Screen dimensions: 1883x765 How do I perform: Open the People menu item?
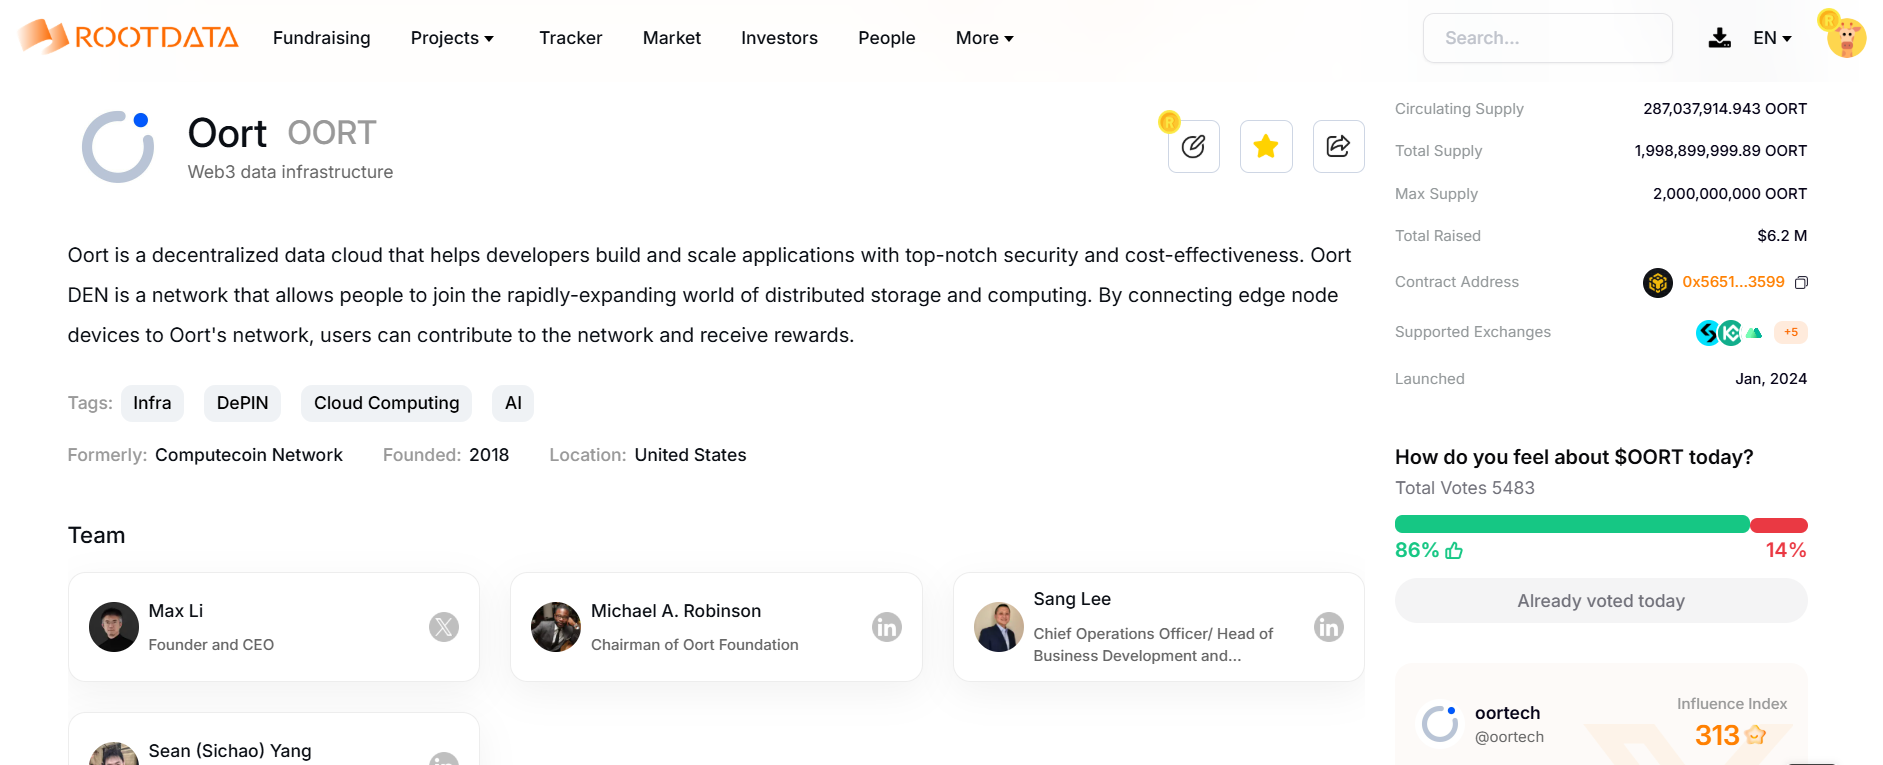886,38
